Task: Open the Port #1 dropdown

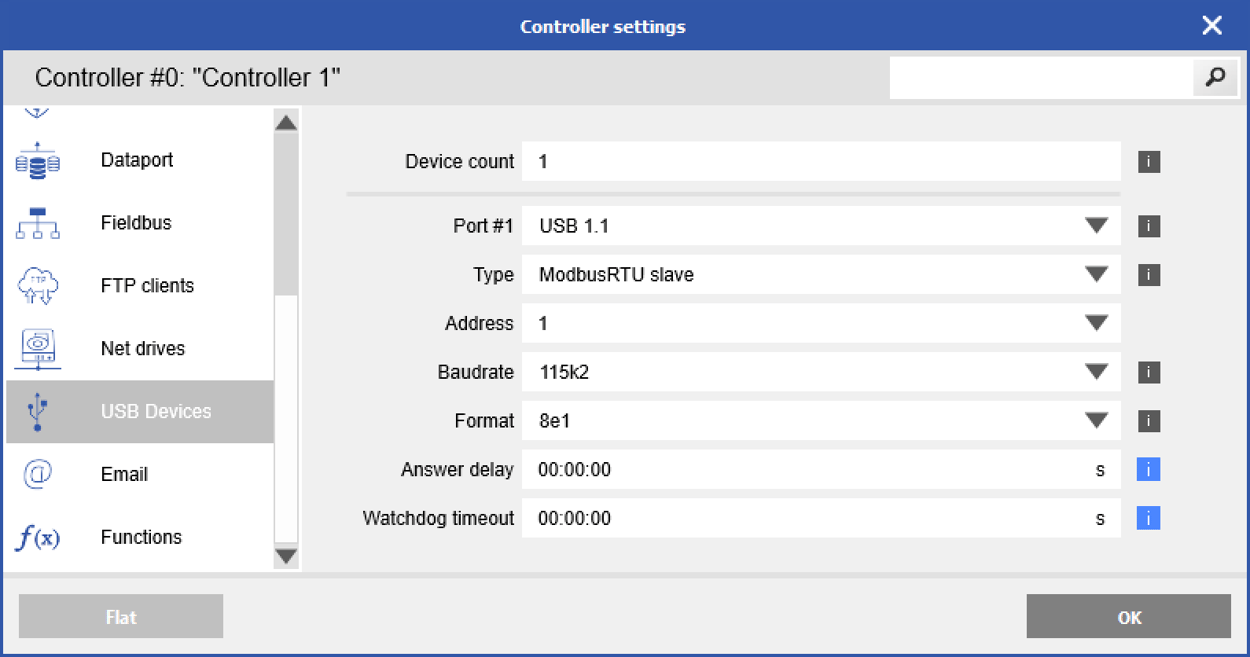Action: pos(1097,226)
